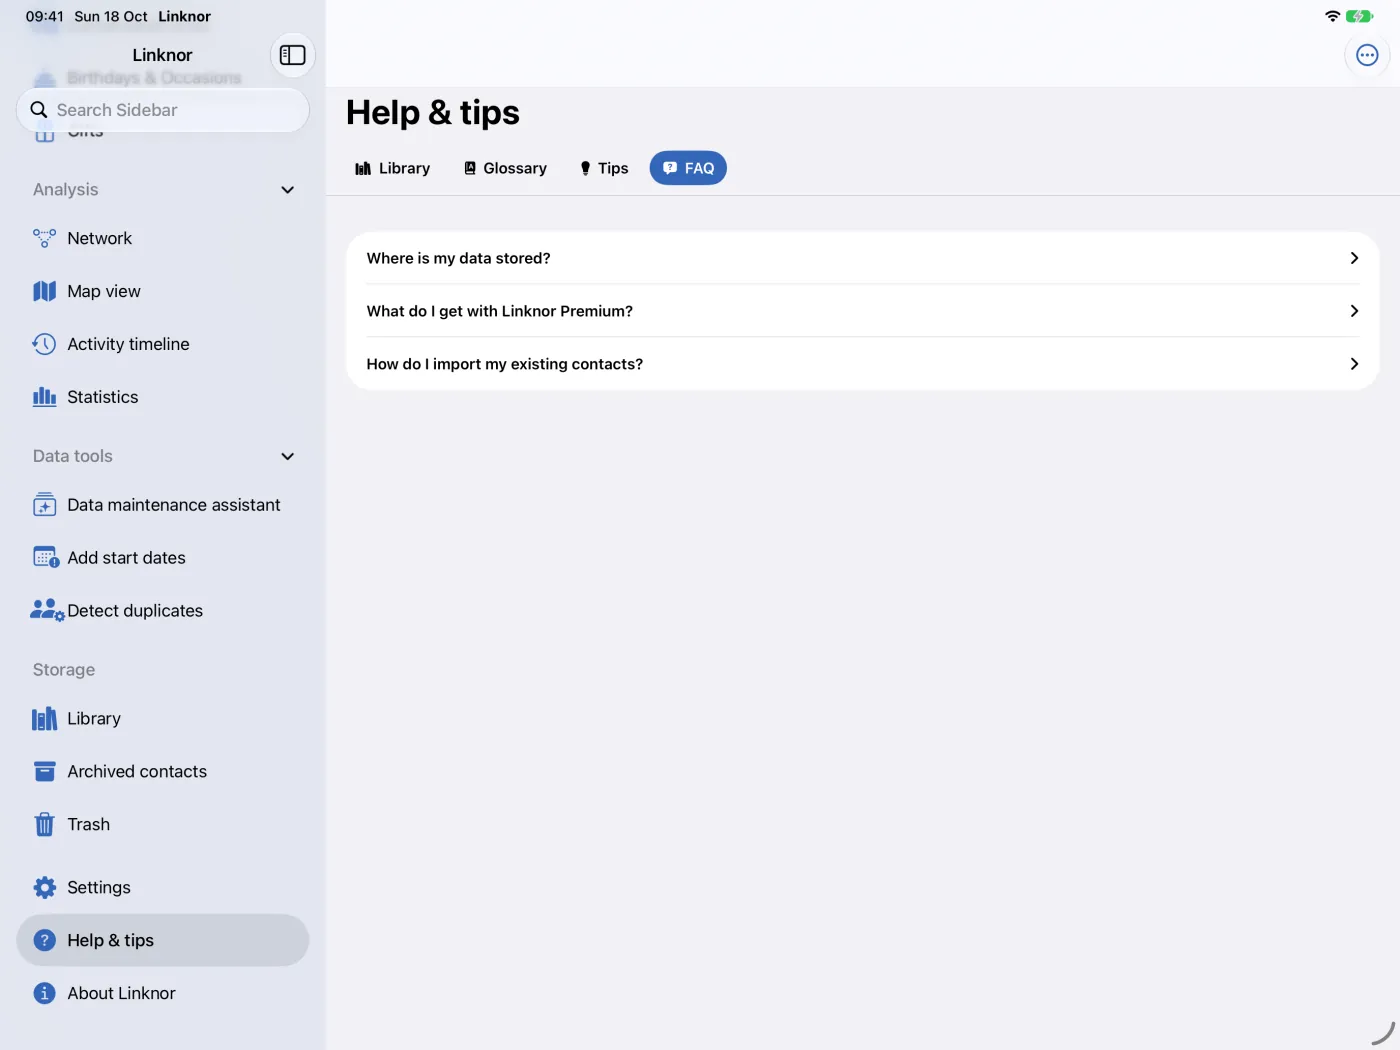This screenshot has height=1050, width=1400.
Task: Expand 'Where is my data stored?' chevron
Action: click(x=1354, y=258)
